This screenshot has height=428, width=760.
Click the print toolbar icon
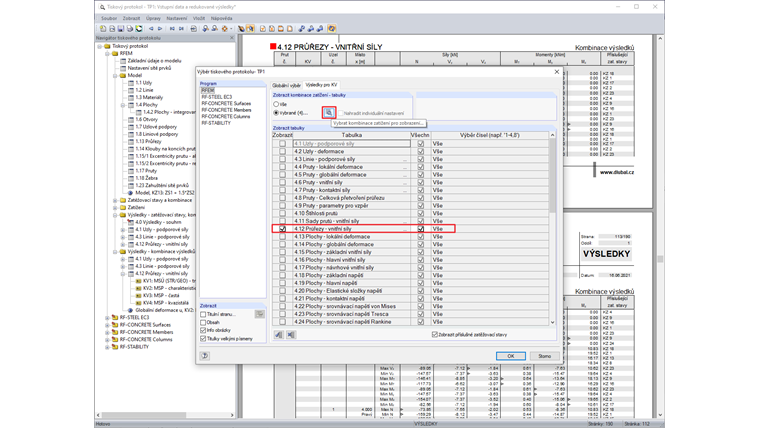[129, 29]
